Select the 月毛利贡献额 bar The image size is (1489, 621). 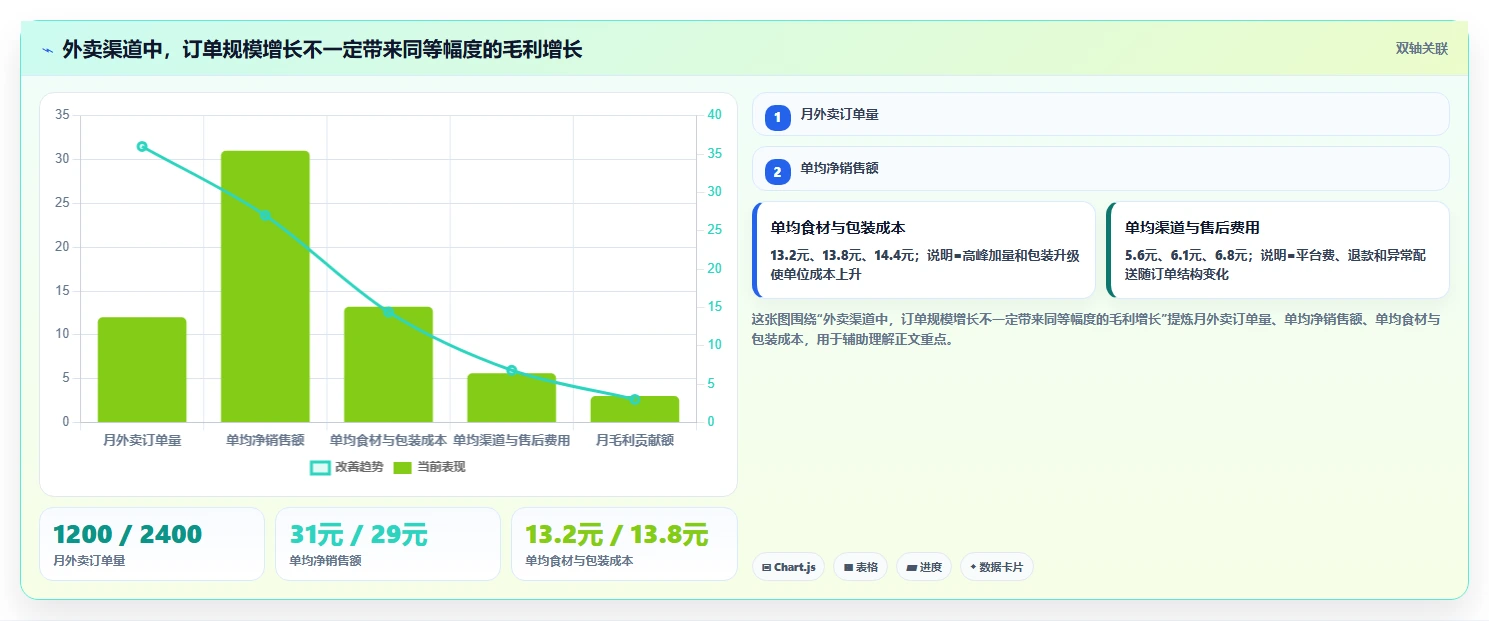point(634,409)
